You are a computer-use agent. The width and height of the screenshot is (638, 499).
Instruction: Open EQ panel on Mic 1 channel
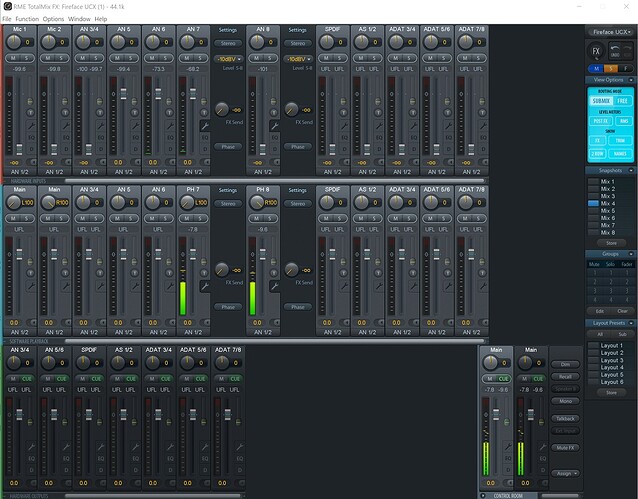pos(31,138)
